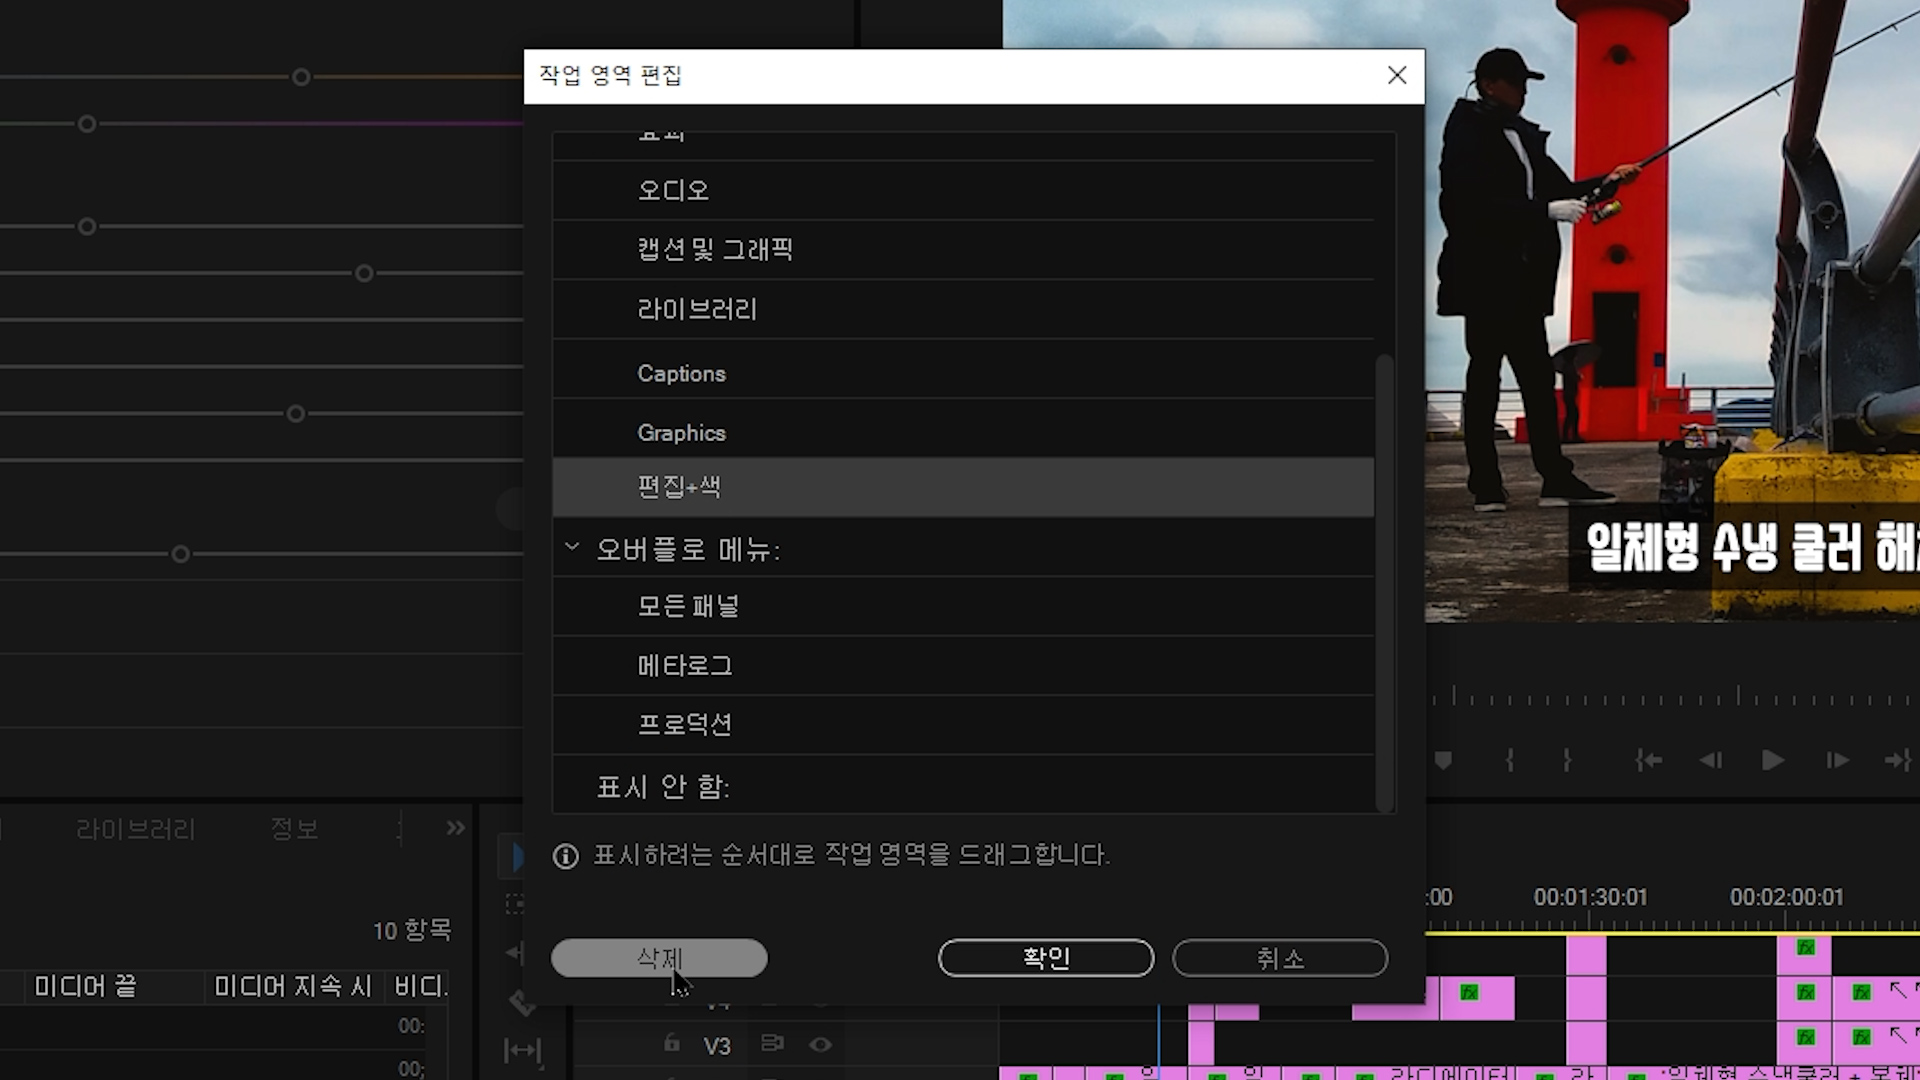1920x1080 pixels.
Task: Toggle V3 sync lock icon
Action: (772, 1044)
